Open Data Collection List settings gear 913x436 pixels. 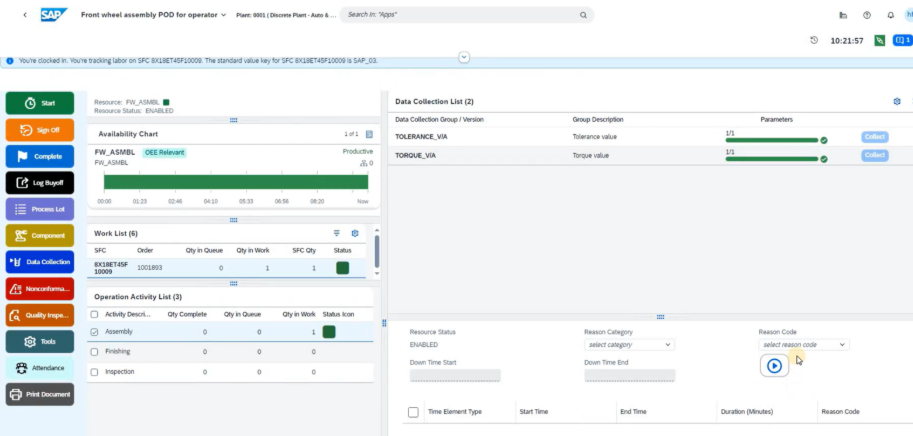point(896,102)
